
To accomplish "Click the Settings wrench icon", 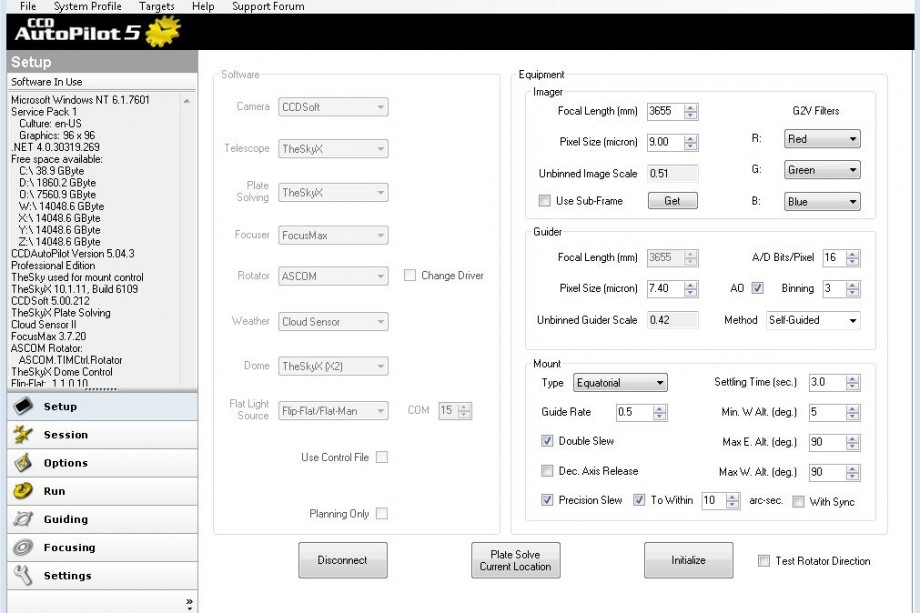I will coord(23,575).
